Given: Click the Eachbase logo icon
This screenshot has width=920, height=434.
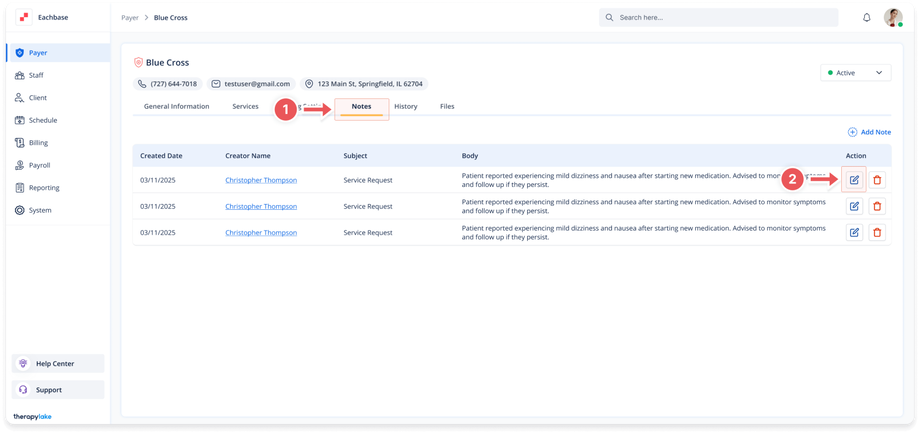Looking at the screenshot, I should 24,17.
